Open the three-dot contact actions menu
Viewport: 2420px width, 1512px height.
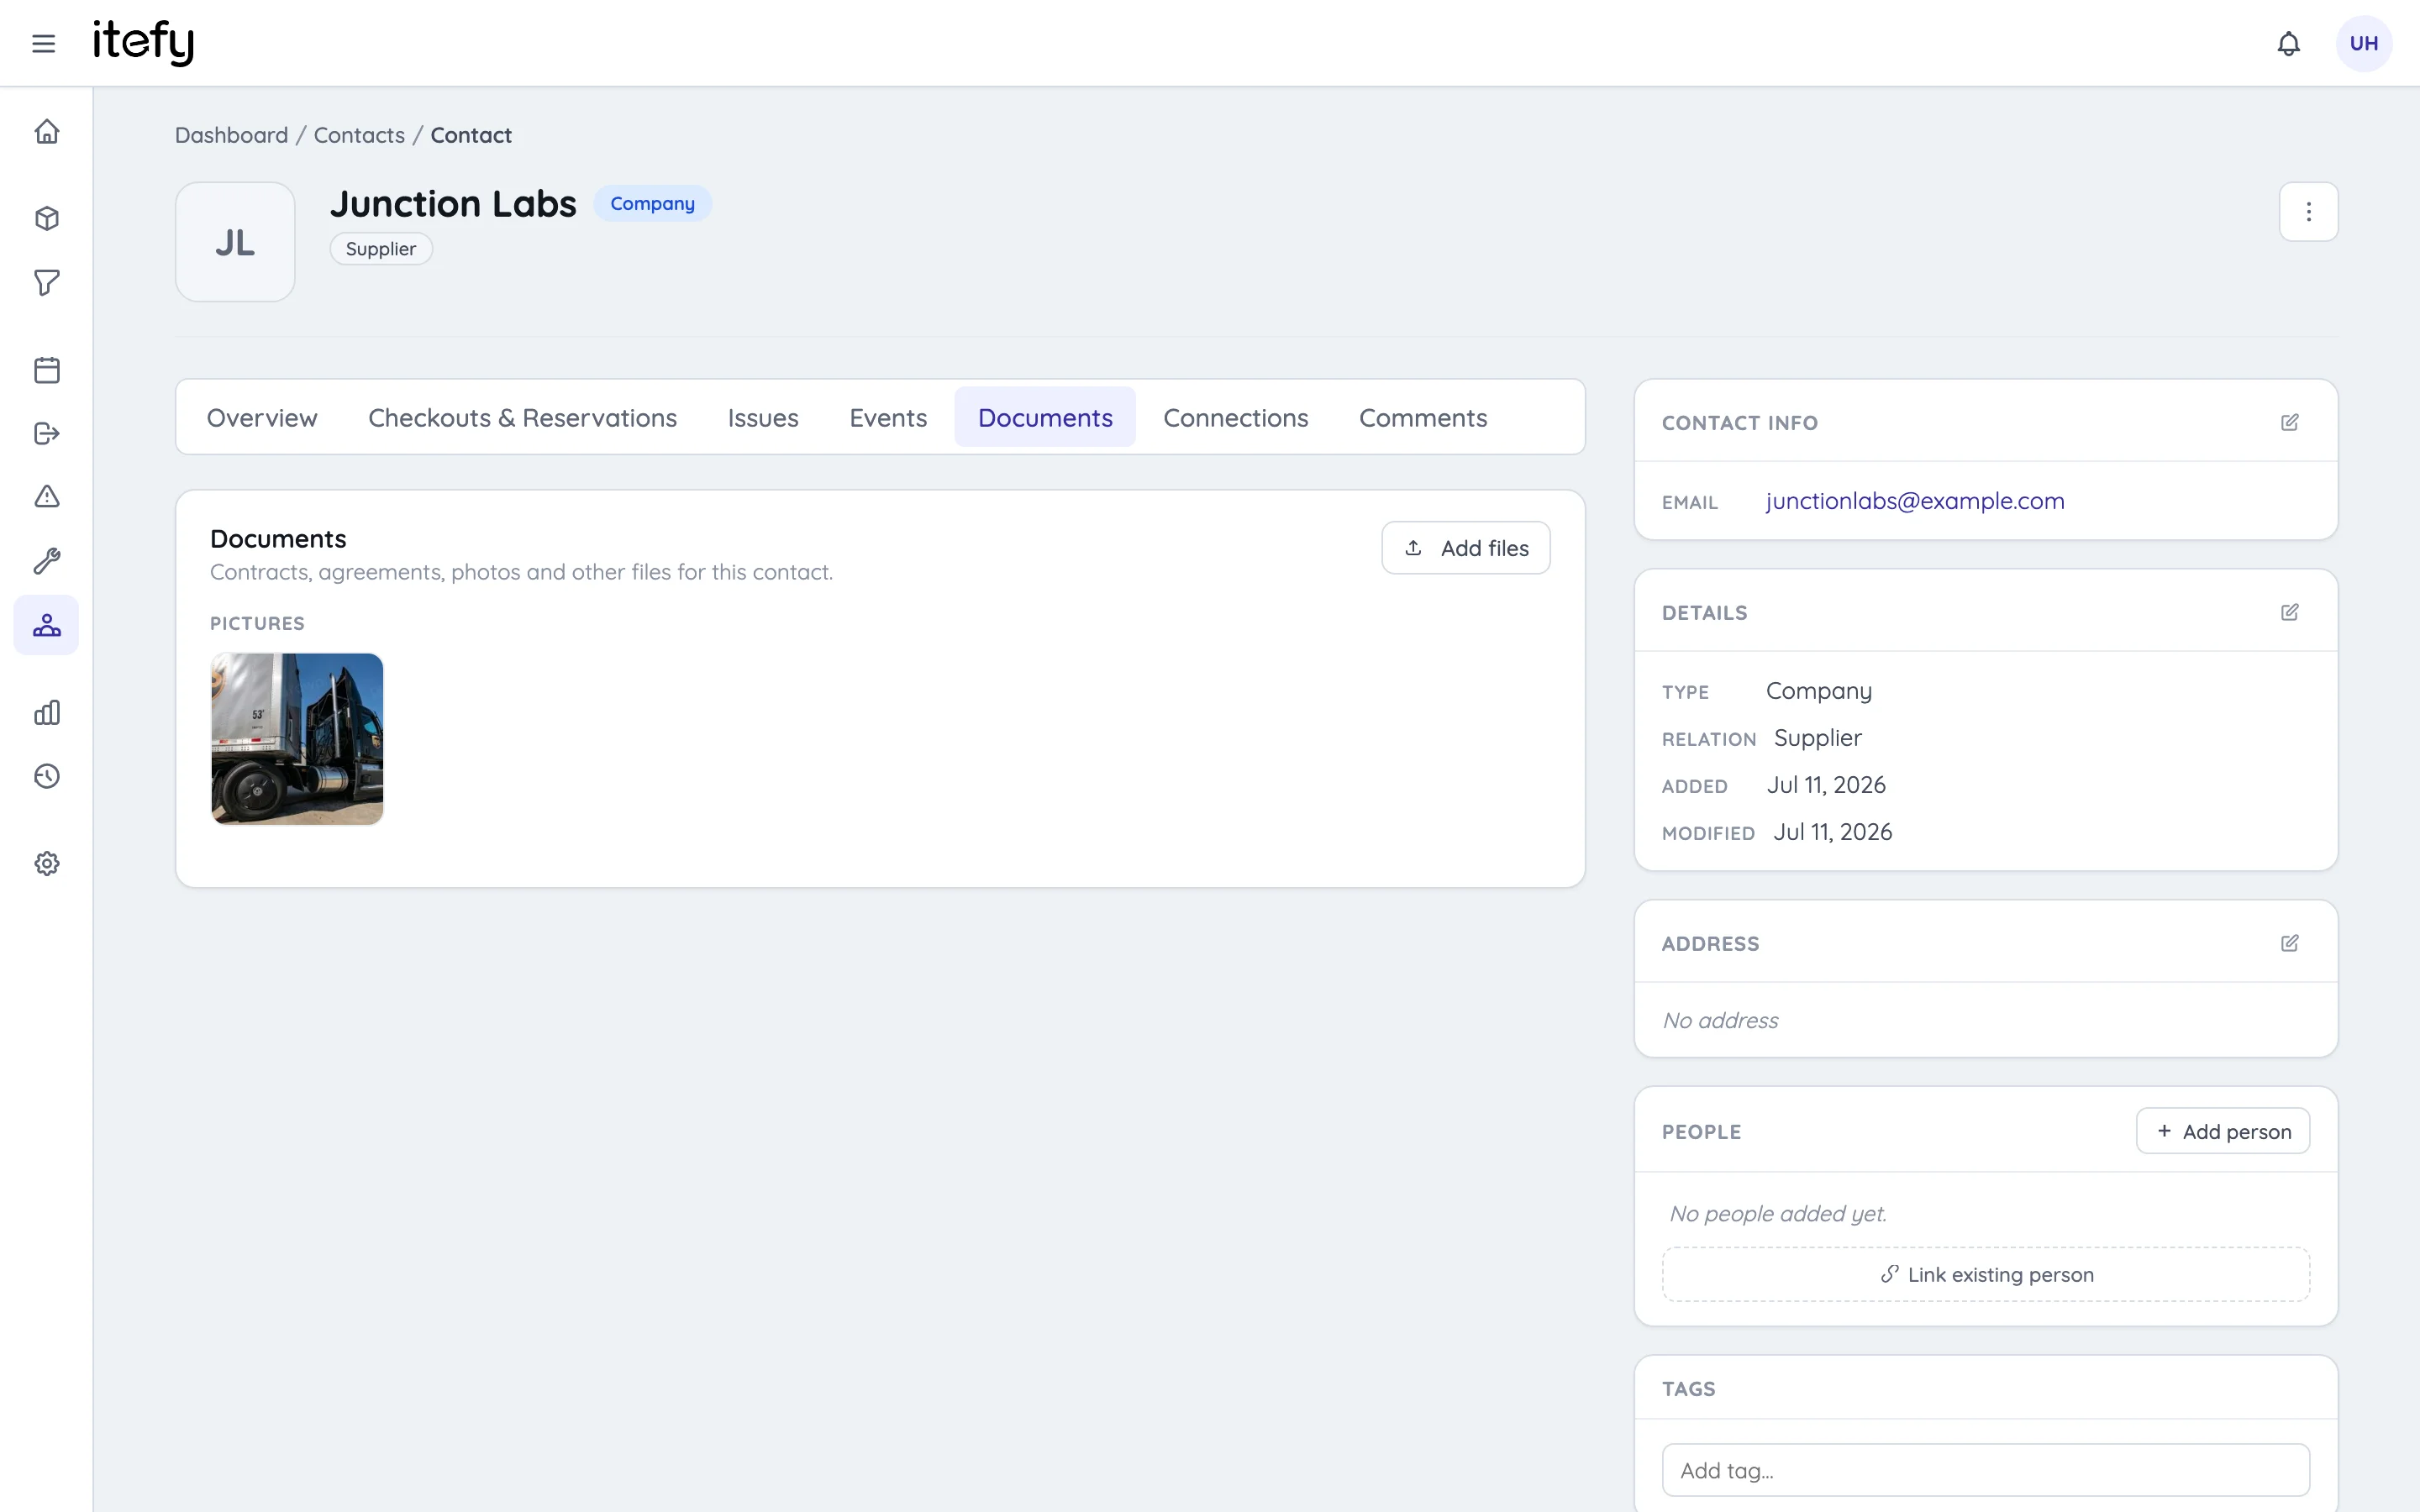coord(2308,211)
